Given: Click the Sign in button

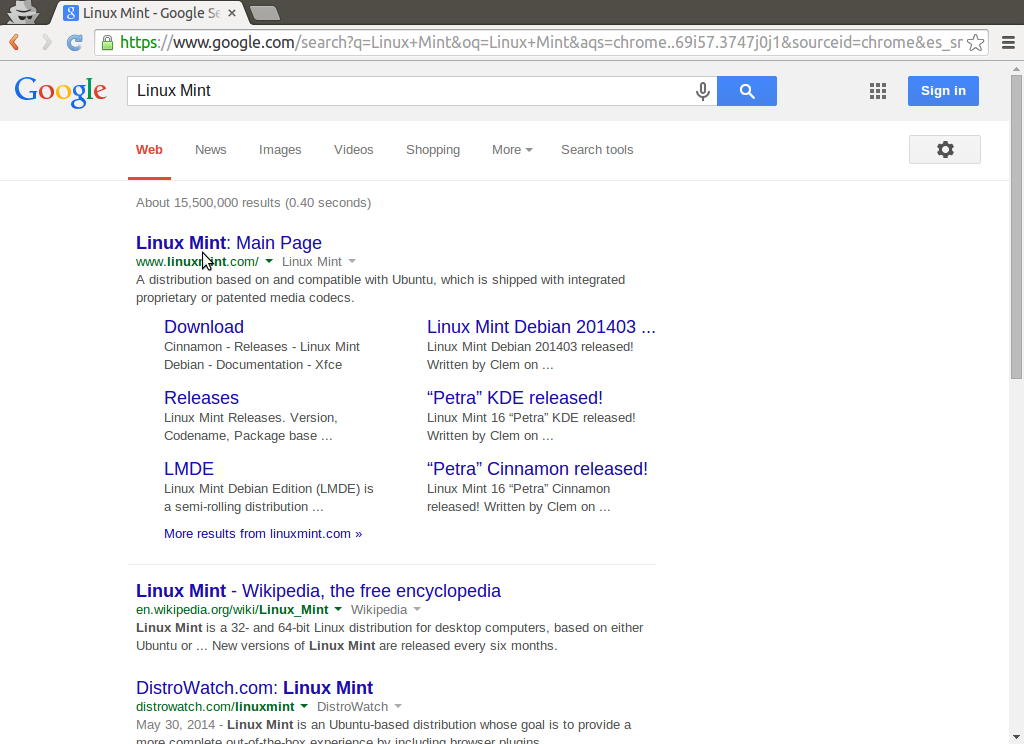Looking at the screenshot, I should pyautogui.click(x=942, y=90).
